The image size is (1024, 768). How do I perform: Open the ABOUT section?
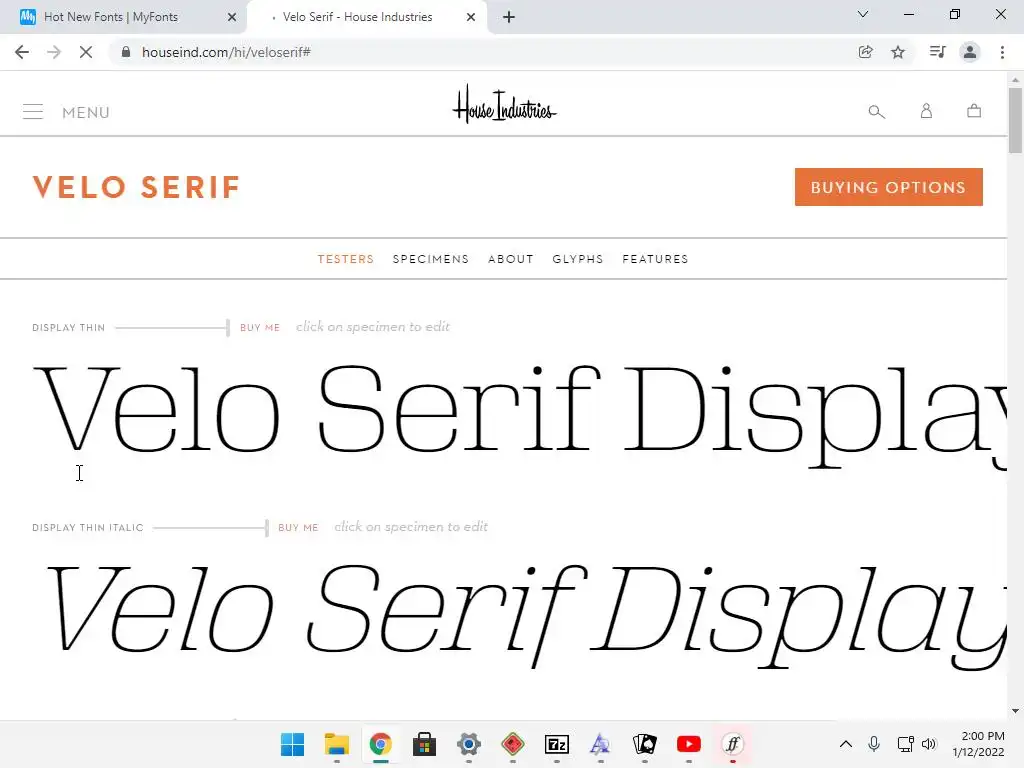[x=511, y=259]
